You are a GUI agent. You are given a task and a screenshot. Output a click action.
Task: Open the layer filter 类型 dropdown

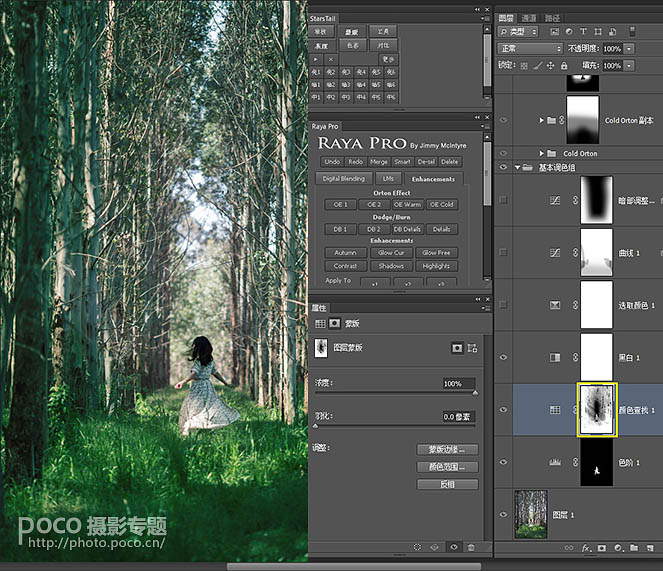518,32
